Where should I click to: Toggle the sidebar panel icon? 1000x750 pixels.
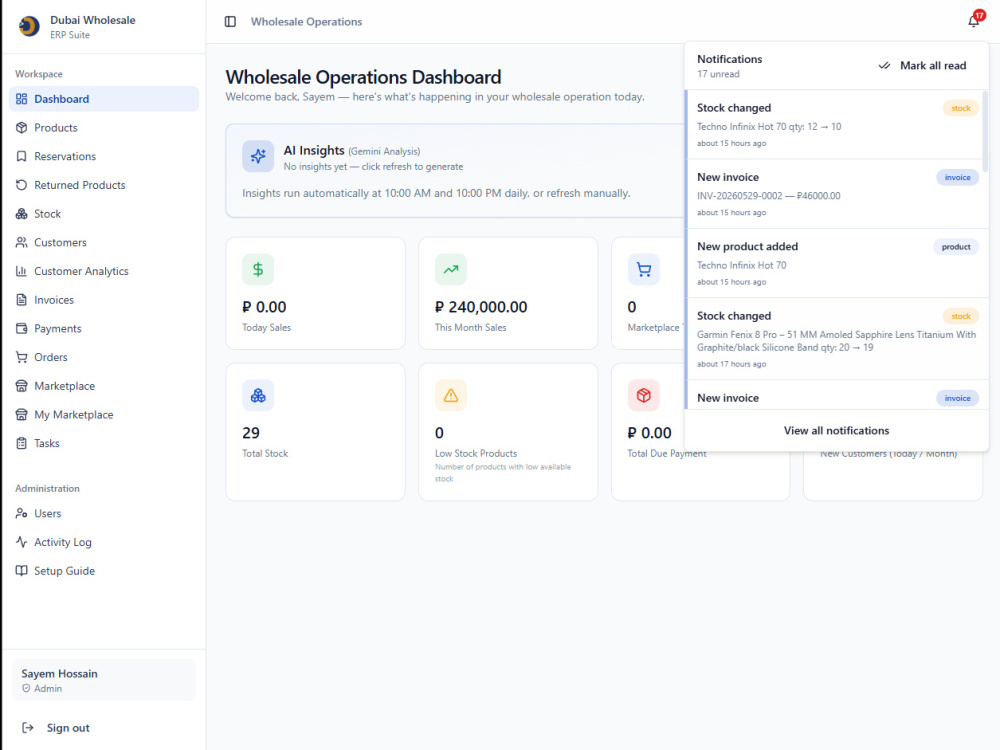point(230,22)
